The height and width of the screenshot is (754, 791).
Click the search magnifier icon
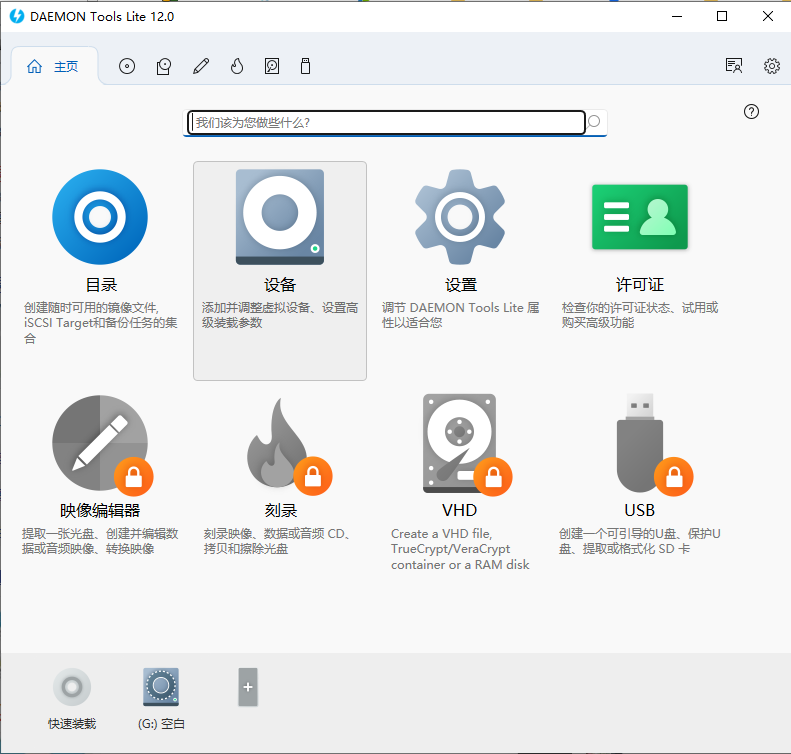[594, 122]
